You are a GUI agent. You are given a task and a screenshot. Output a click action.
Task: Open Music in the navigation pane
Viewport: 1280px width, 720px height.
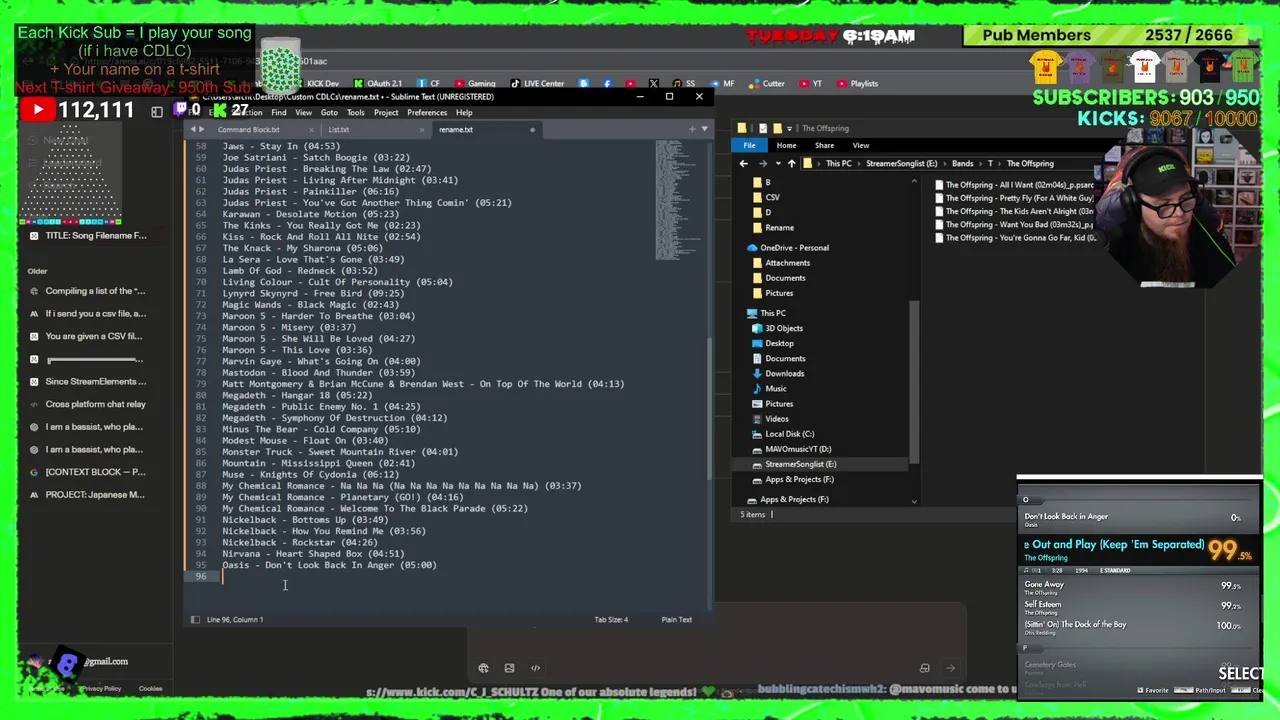tap(775, 388)
